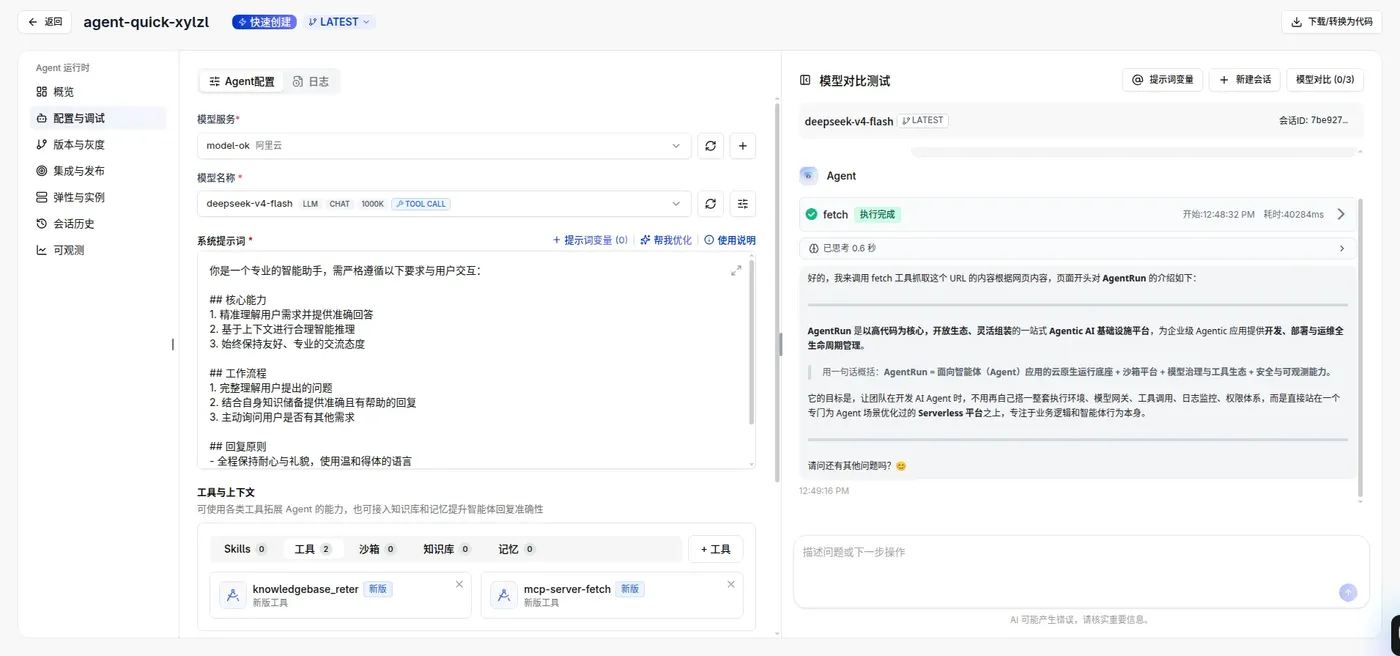Image resolution: width=1400 pixels, height=656 pixels.
Task: Remove the mcp-server-fetch tool
Action: (731, 584)
